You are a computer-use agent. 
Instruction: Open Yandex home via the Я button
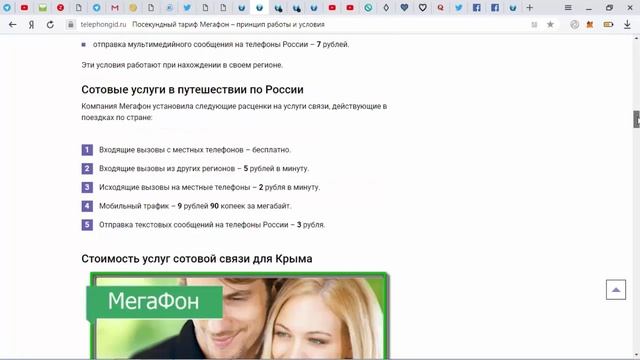pyautogui.click(x=31, y=24)
